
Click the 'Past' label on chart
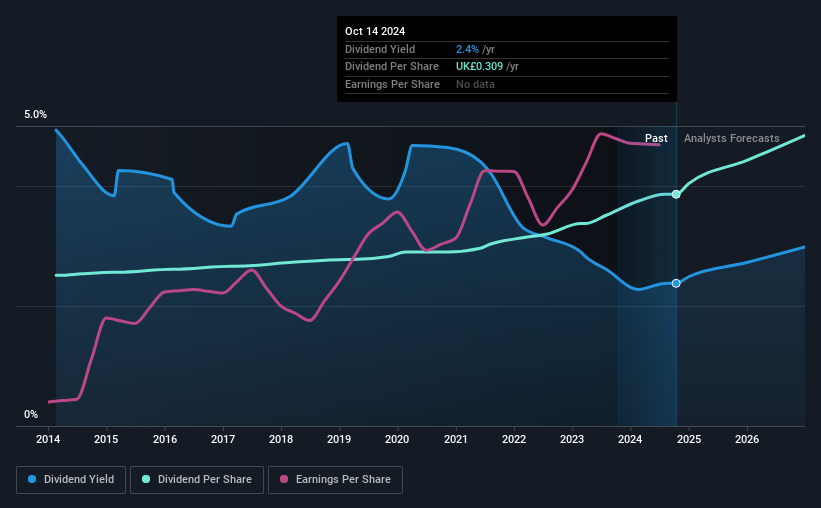pos(656,138)
